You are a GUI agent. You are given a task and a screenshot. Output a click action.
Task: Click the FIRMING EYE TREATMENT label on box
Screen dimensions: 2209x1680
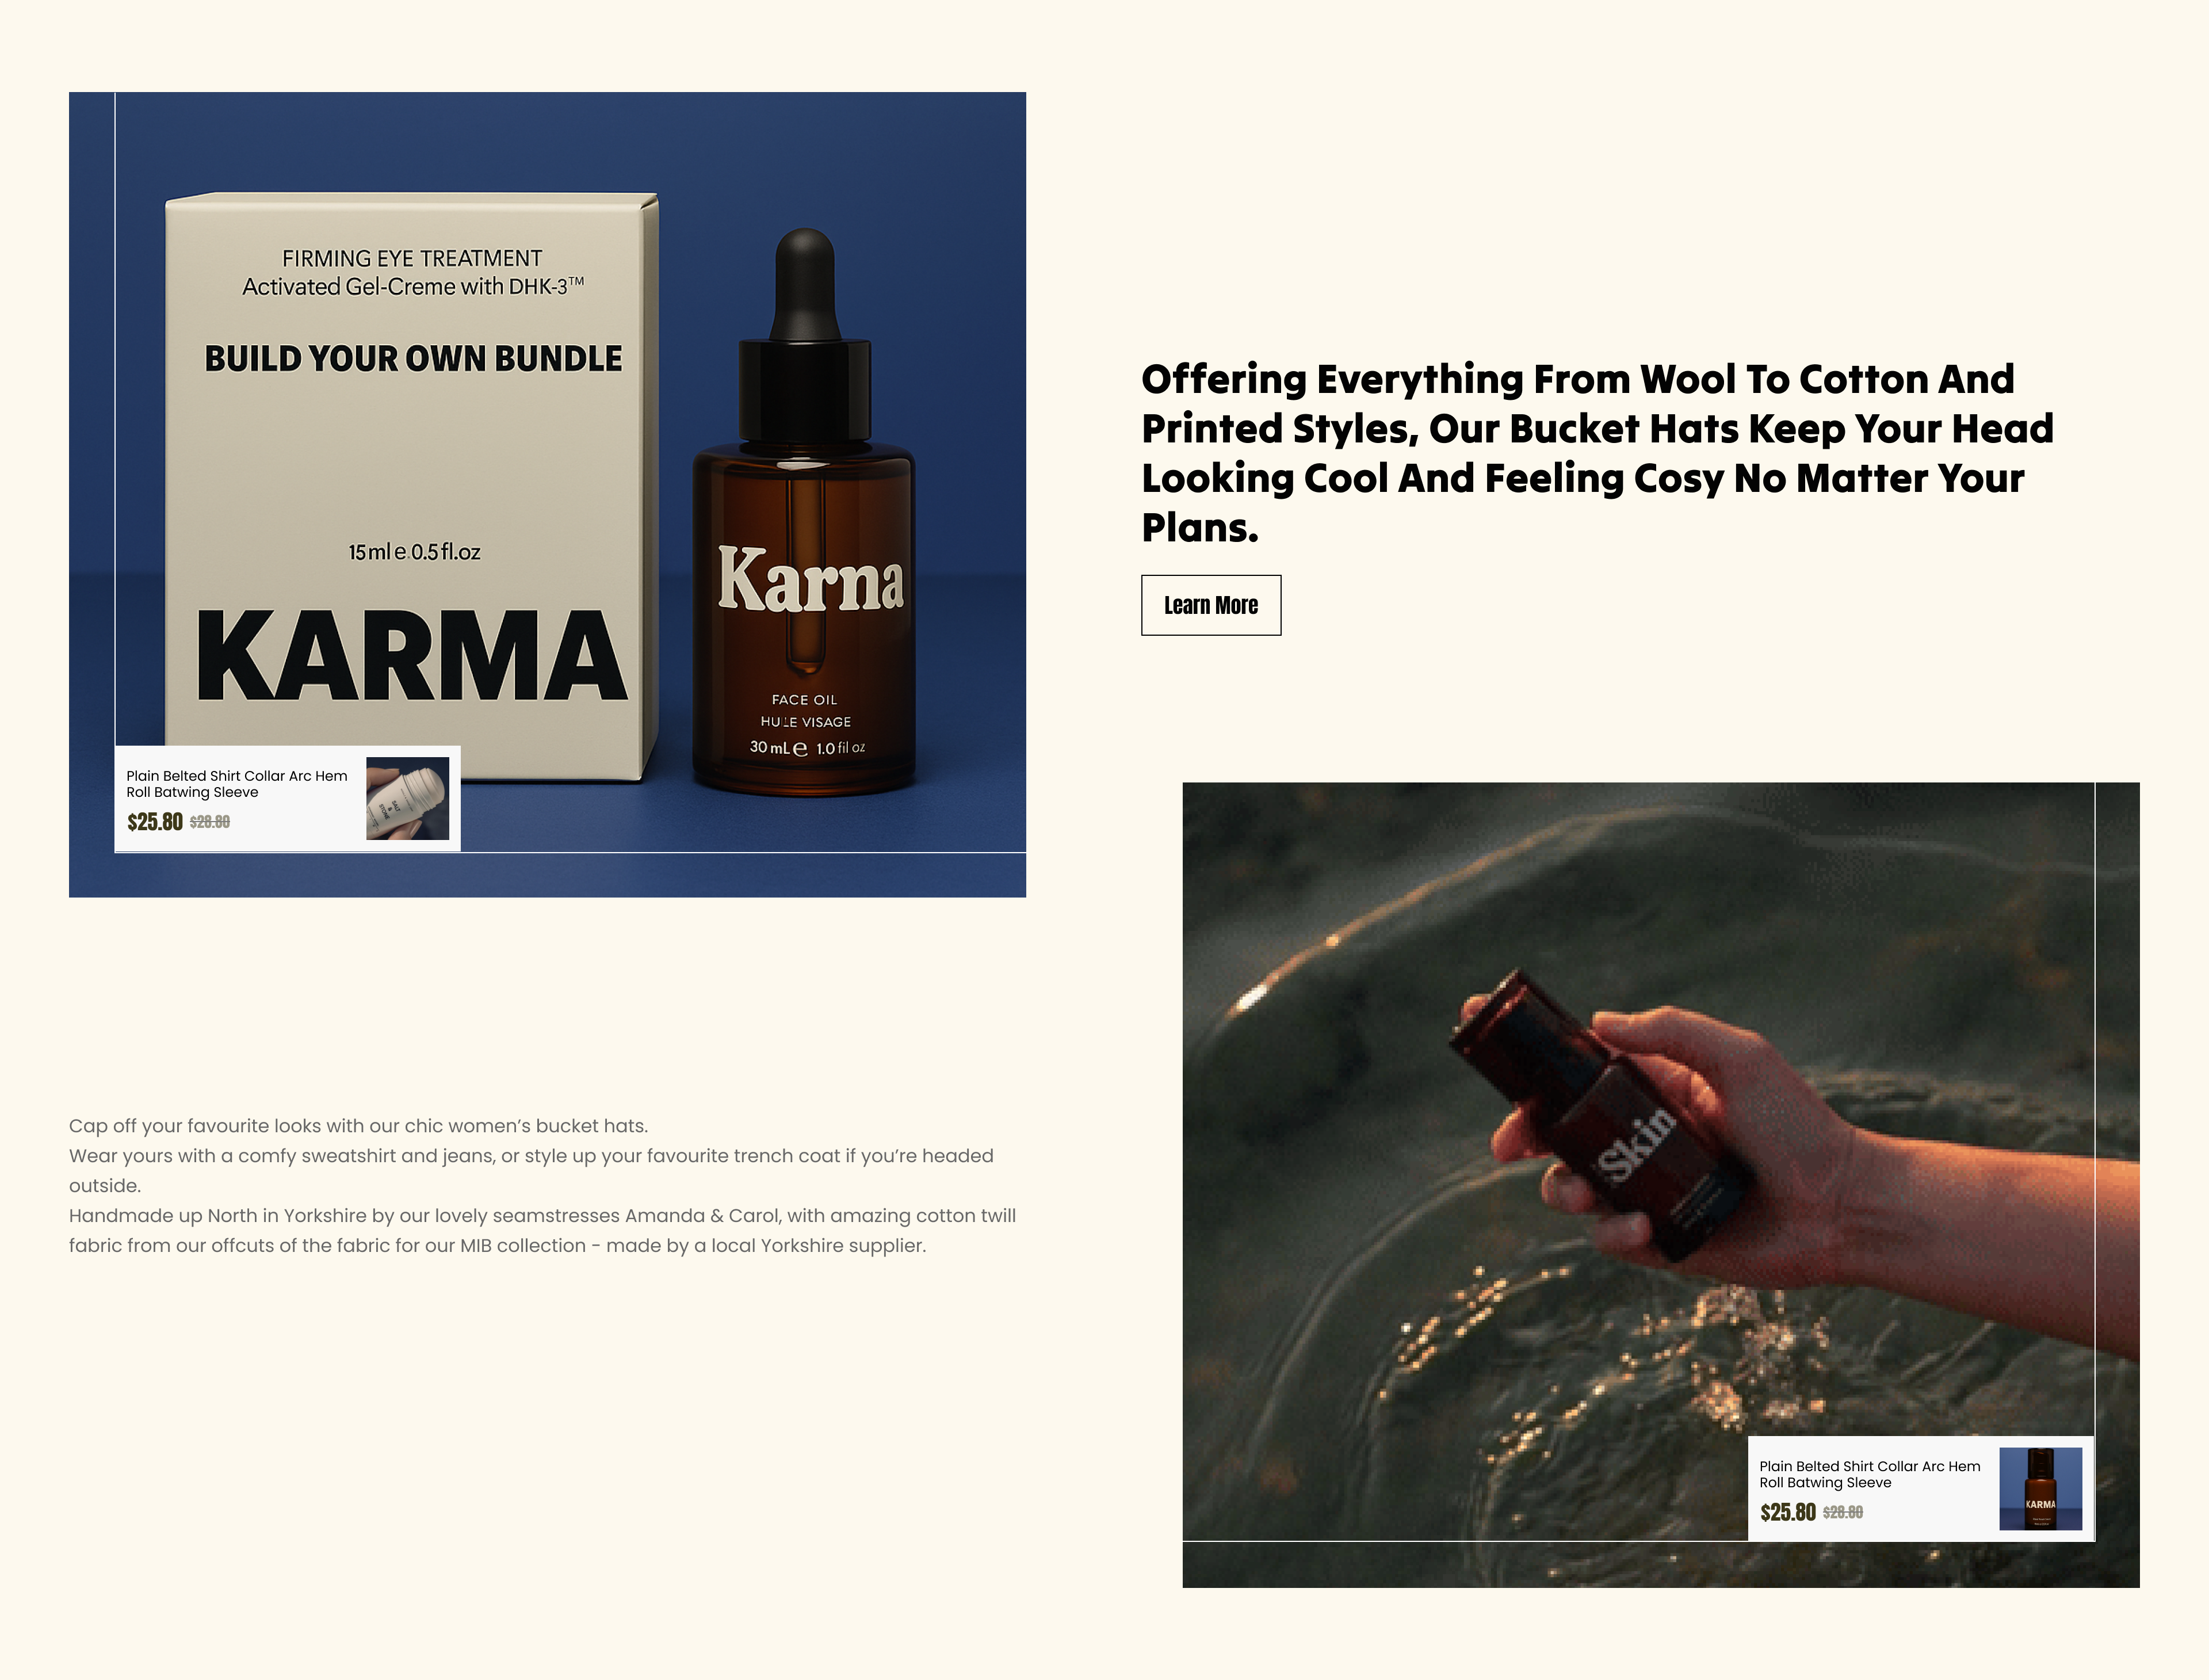[x=412, y=258]
